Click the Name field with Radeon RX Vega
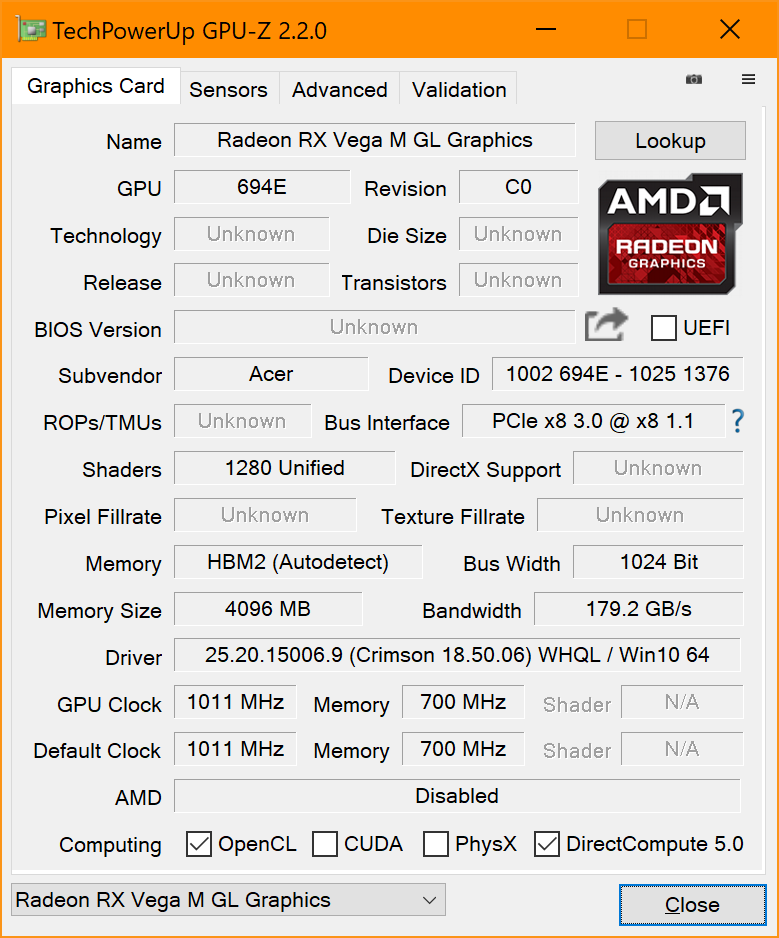 tap(375, 140)
